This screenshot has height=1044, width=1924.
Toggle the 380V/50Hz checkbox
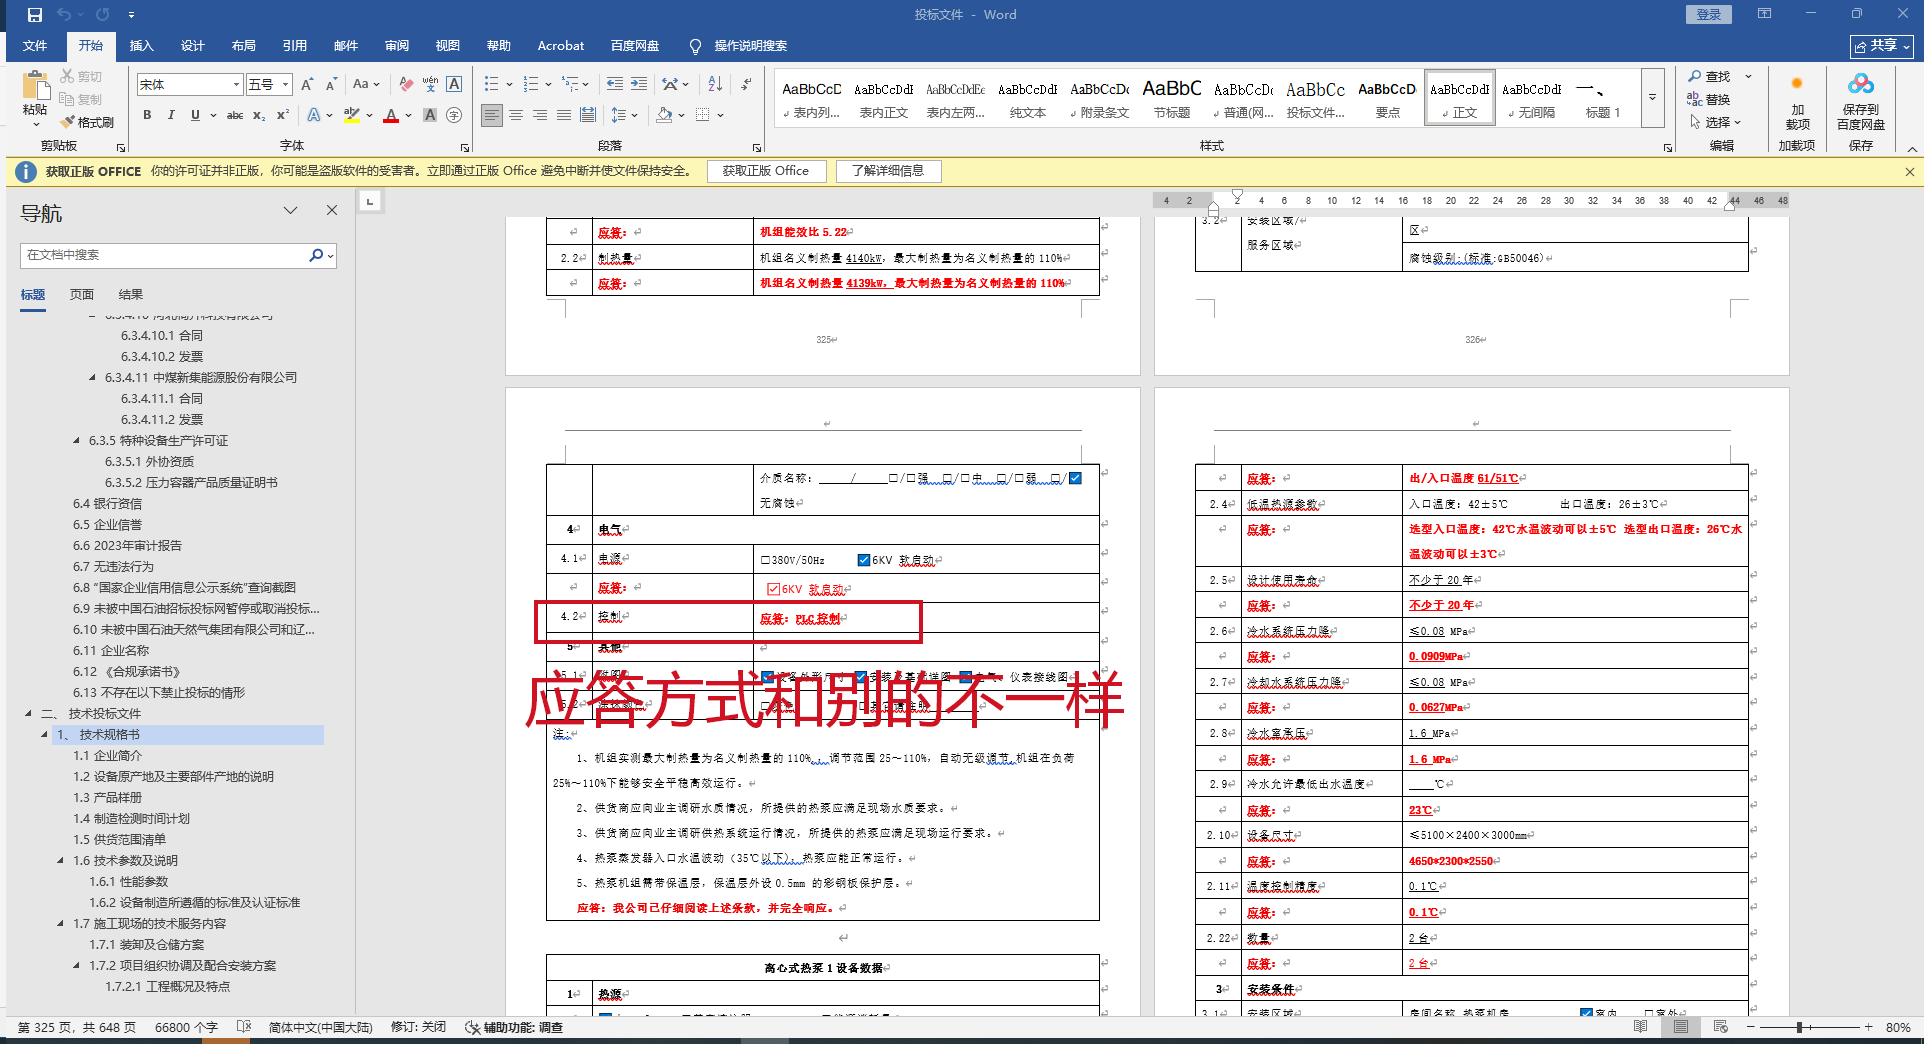click(x=766, y=560)
